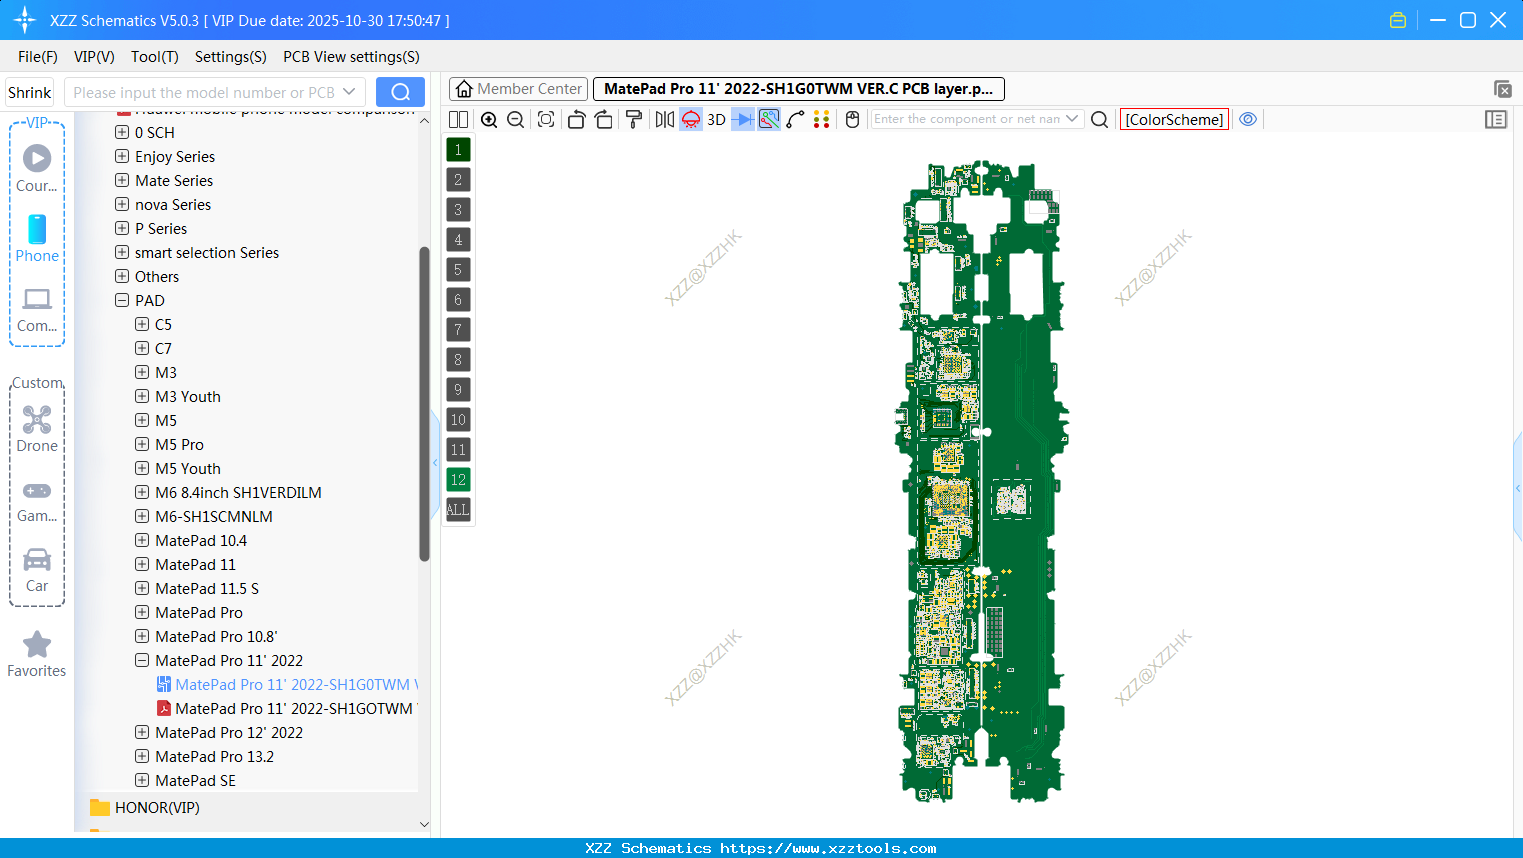
Task: Click the zoom out magnifier icon
Action: click(x=516, y=120)
